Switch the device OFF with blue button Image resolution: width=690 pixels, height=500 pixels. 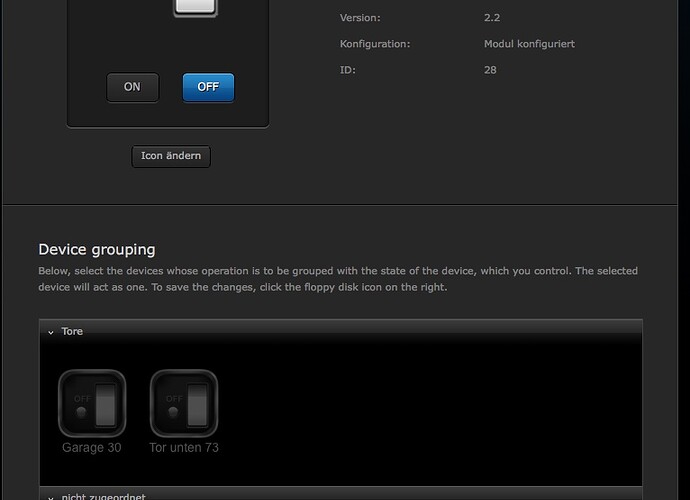pos(208,87)
